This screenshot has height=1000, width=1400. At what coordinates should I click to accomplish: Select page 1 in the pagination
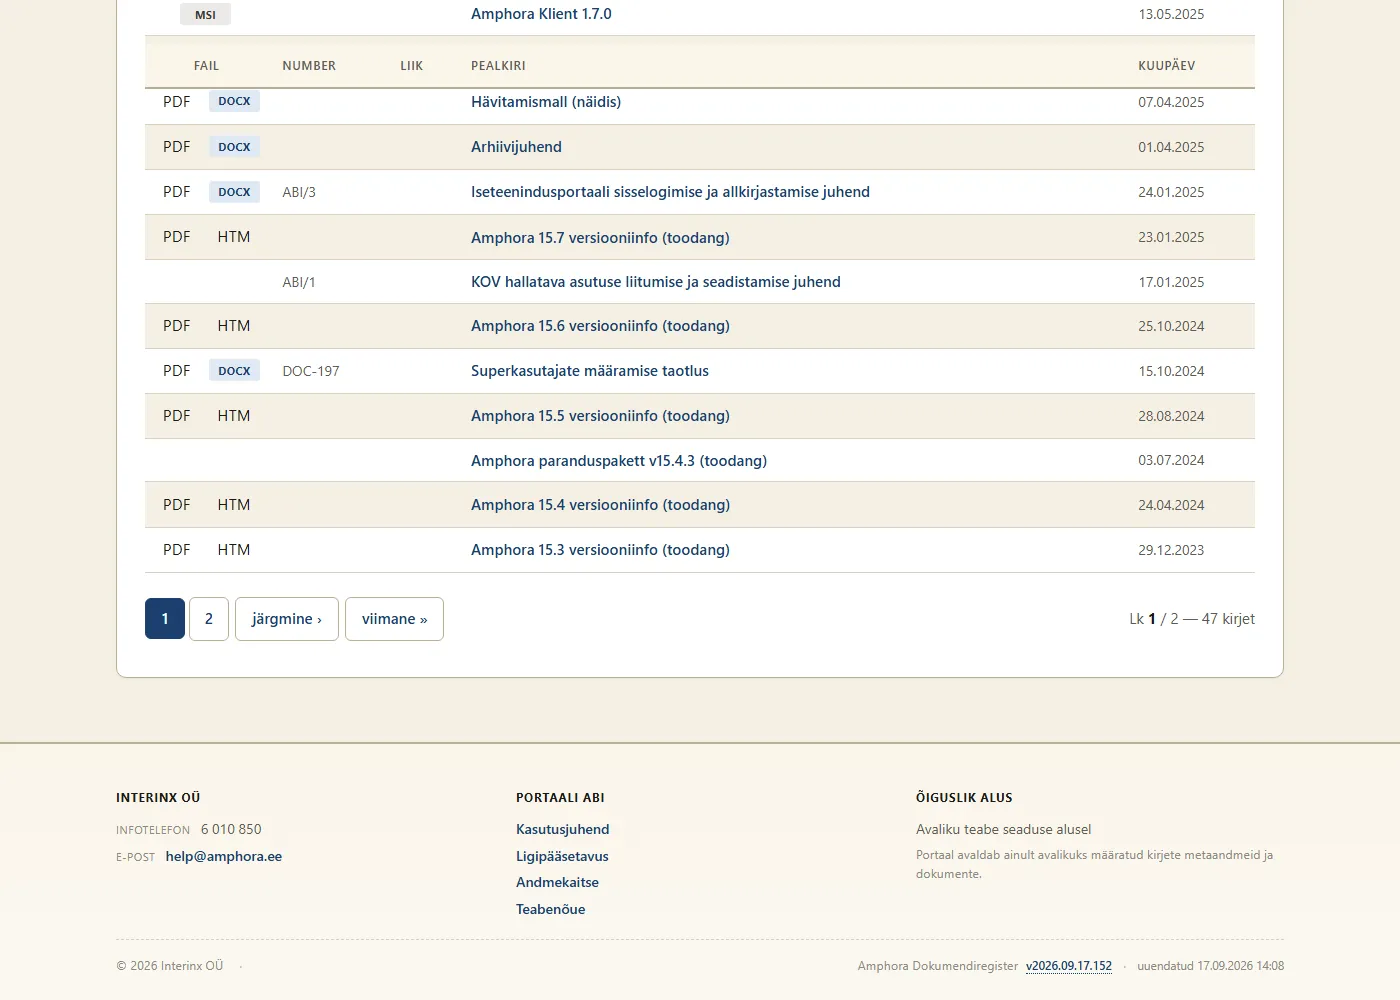pyautogui.click(x=165, y=619)
